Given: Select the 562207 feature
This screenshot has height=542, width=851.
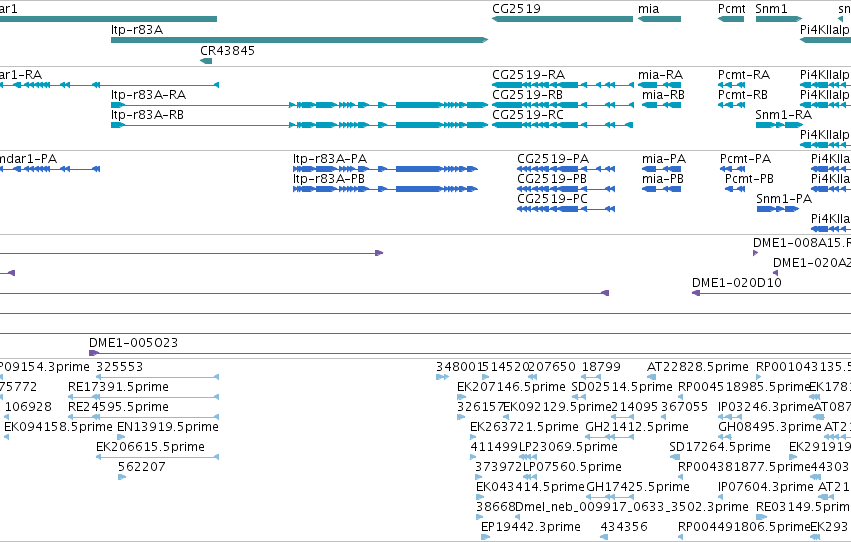Looking at the screenshot, I should click(x=122, y=477).
